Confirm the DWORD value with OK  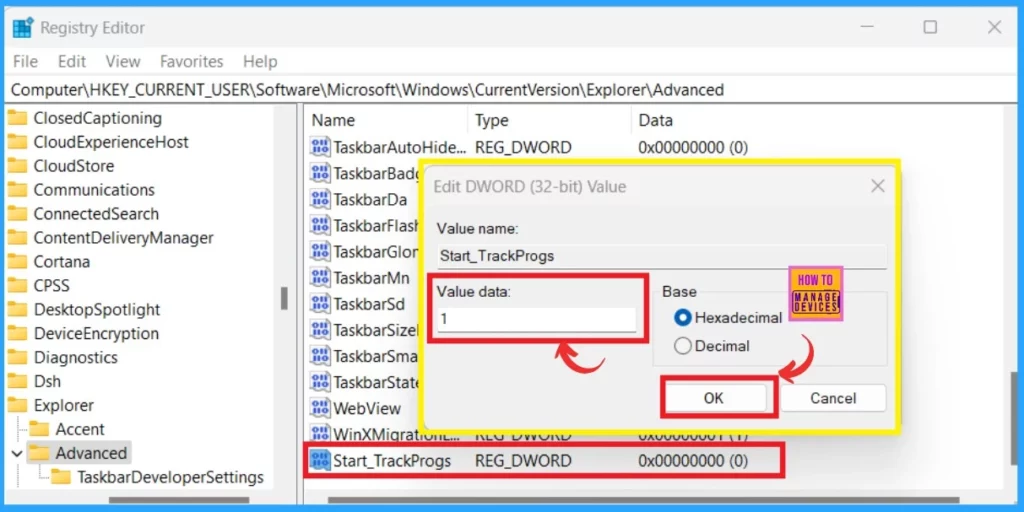714,398
